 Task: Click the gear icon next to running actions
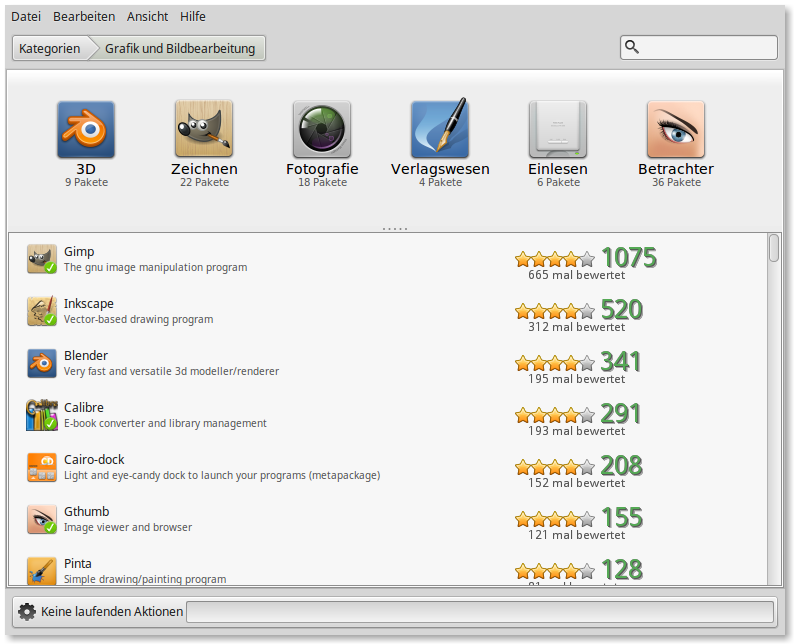coord(27,612)
